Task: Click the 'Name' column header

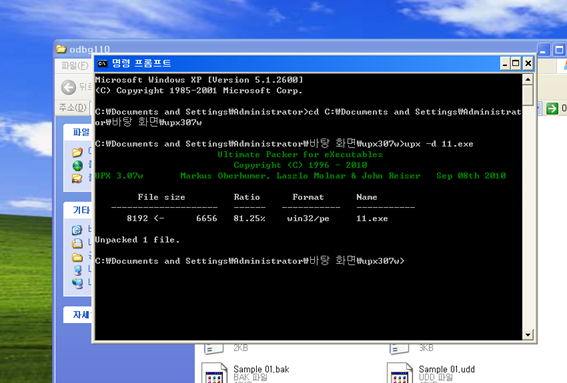Action: tap(367, 197)
